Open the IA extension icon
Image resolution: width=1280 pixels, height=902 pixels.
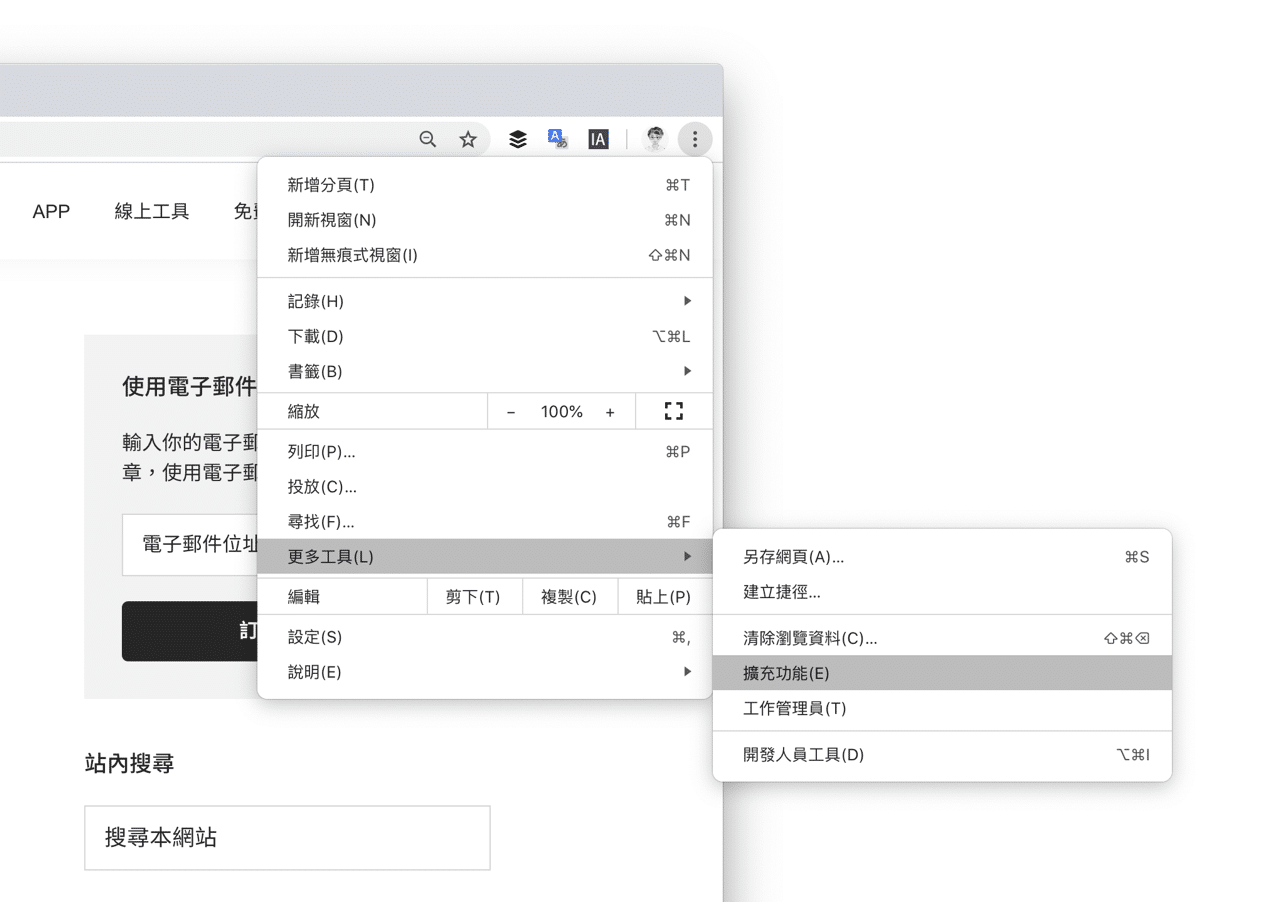click(598, 139)
